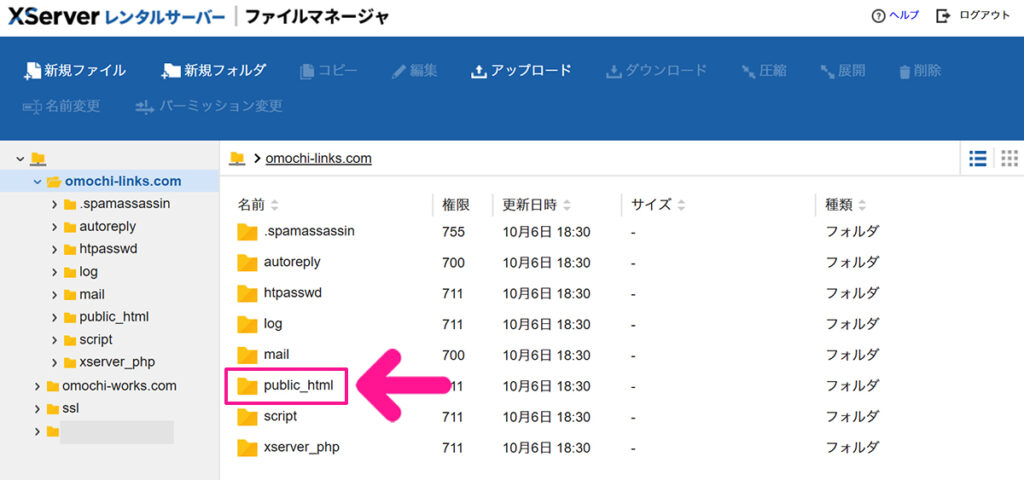The height and width of the screenshot is (480, 1024).
Task: Select the mail folder row in list
Action: [x=276, y=355]
